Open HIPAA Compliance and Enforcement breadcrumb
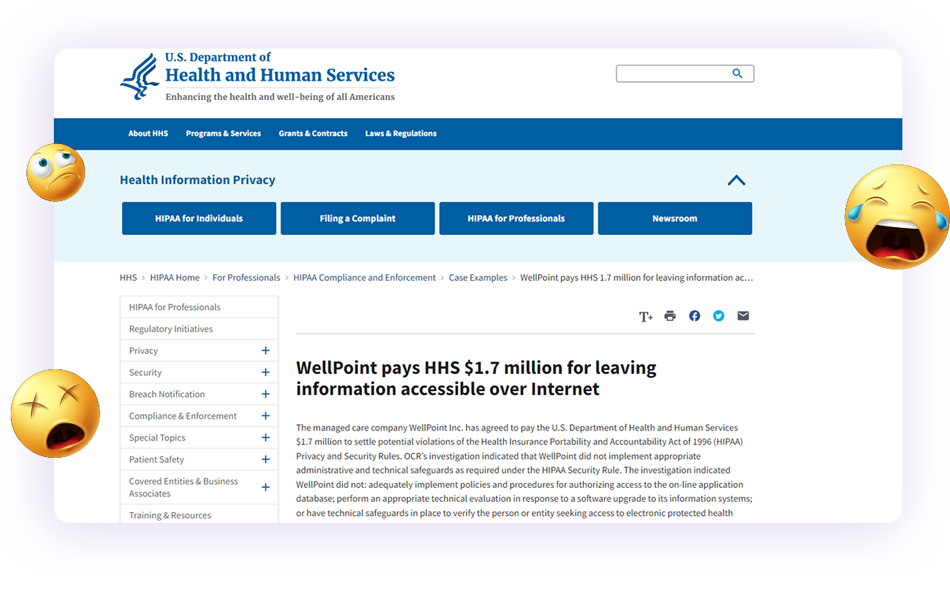Screen dimensions: 950x598 point(364,277)
